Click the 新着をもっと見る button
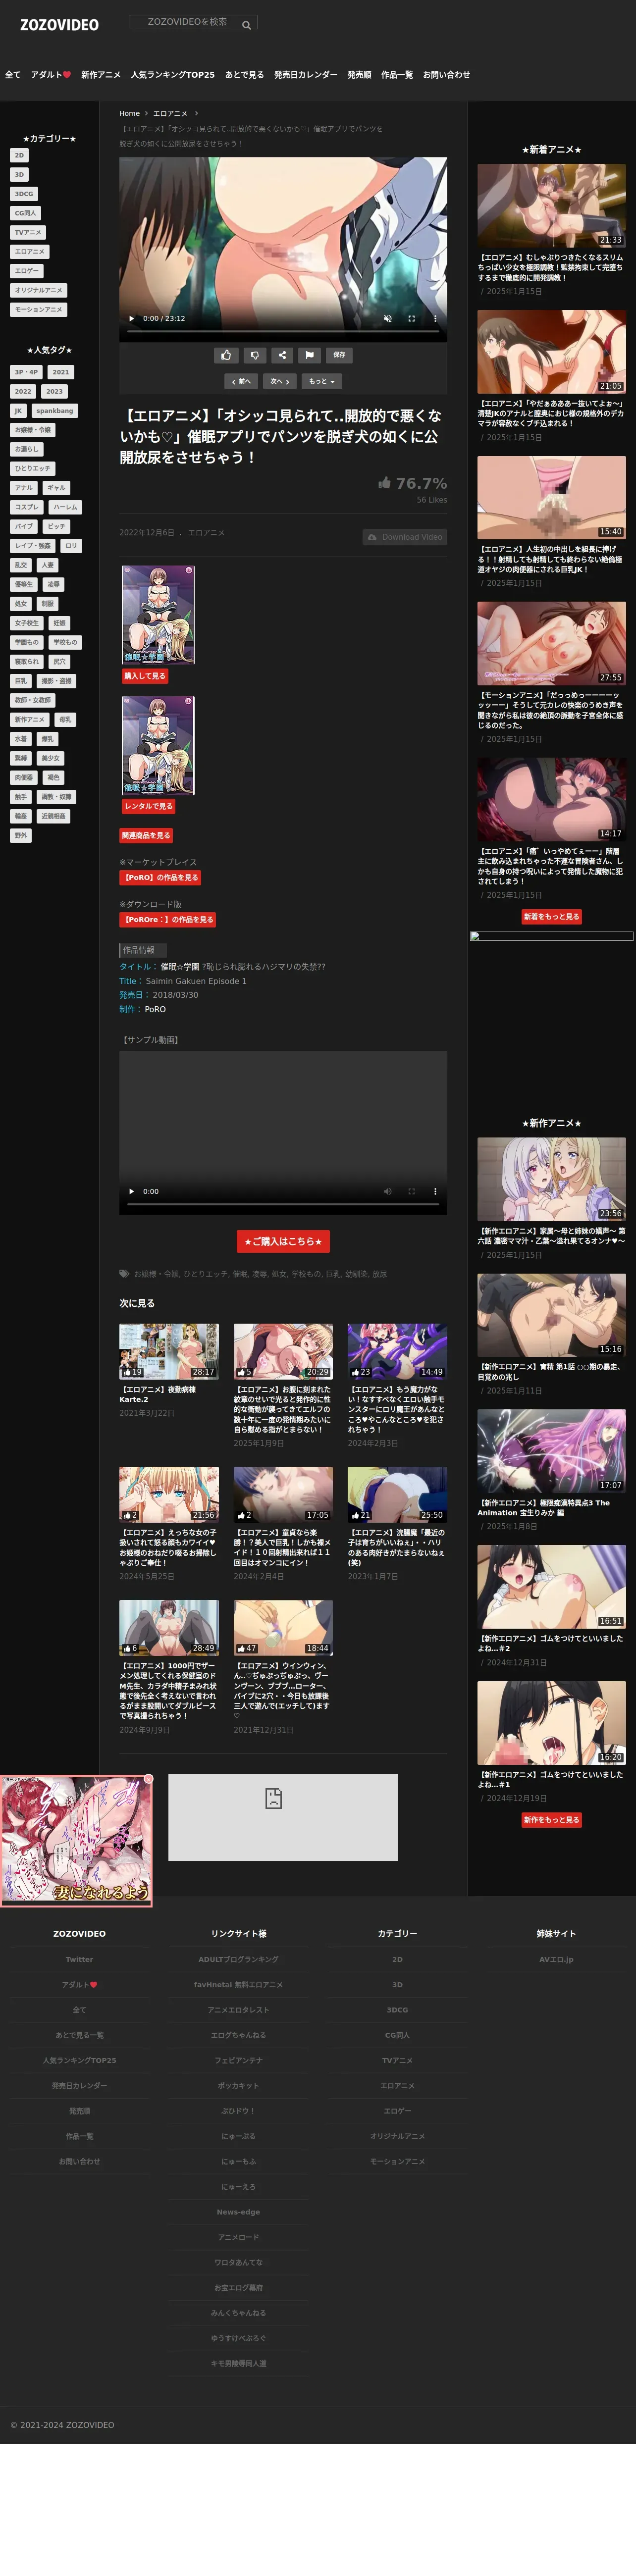The width and height of the screenshot is (636, 2576). [551, 917]
